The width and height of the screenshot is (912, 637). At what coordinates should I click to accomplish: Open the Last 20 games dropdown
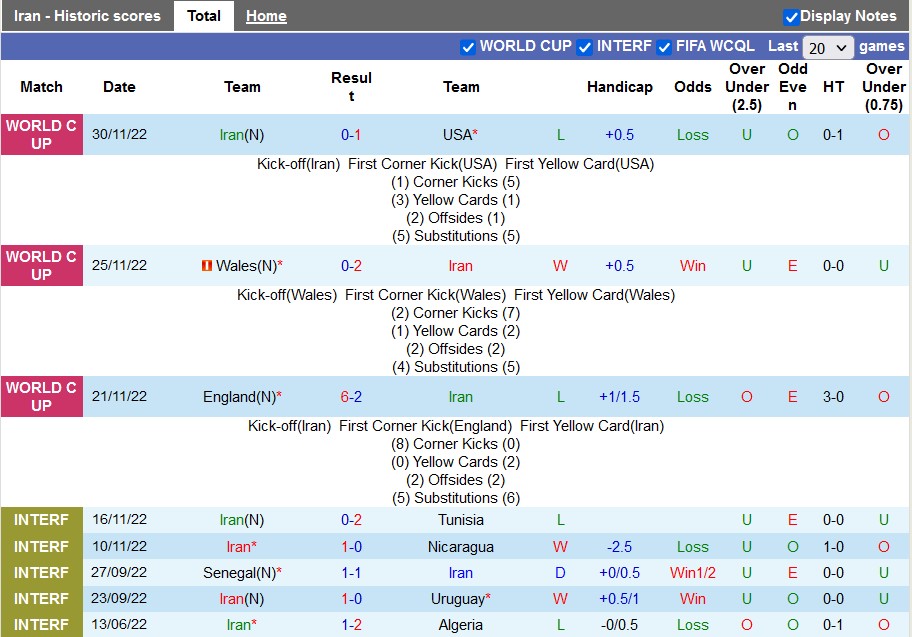click(828, 47)
